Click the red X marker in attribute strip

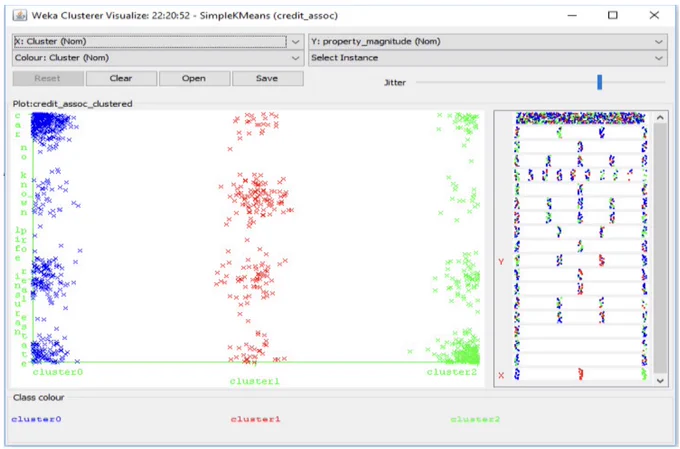(x=501, y=375)
